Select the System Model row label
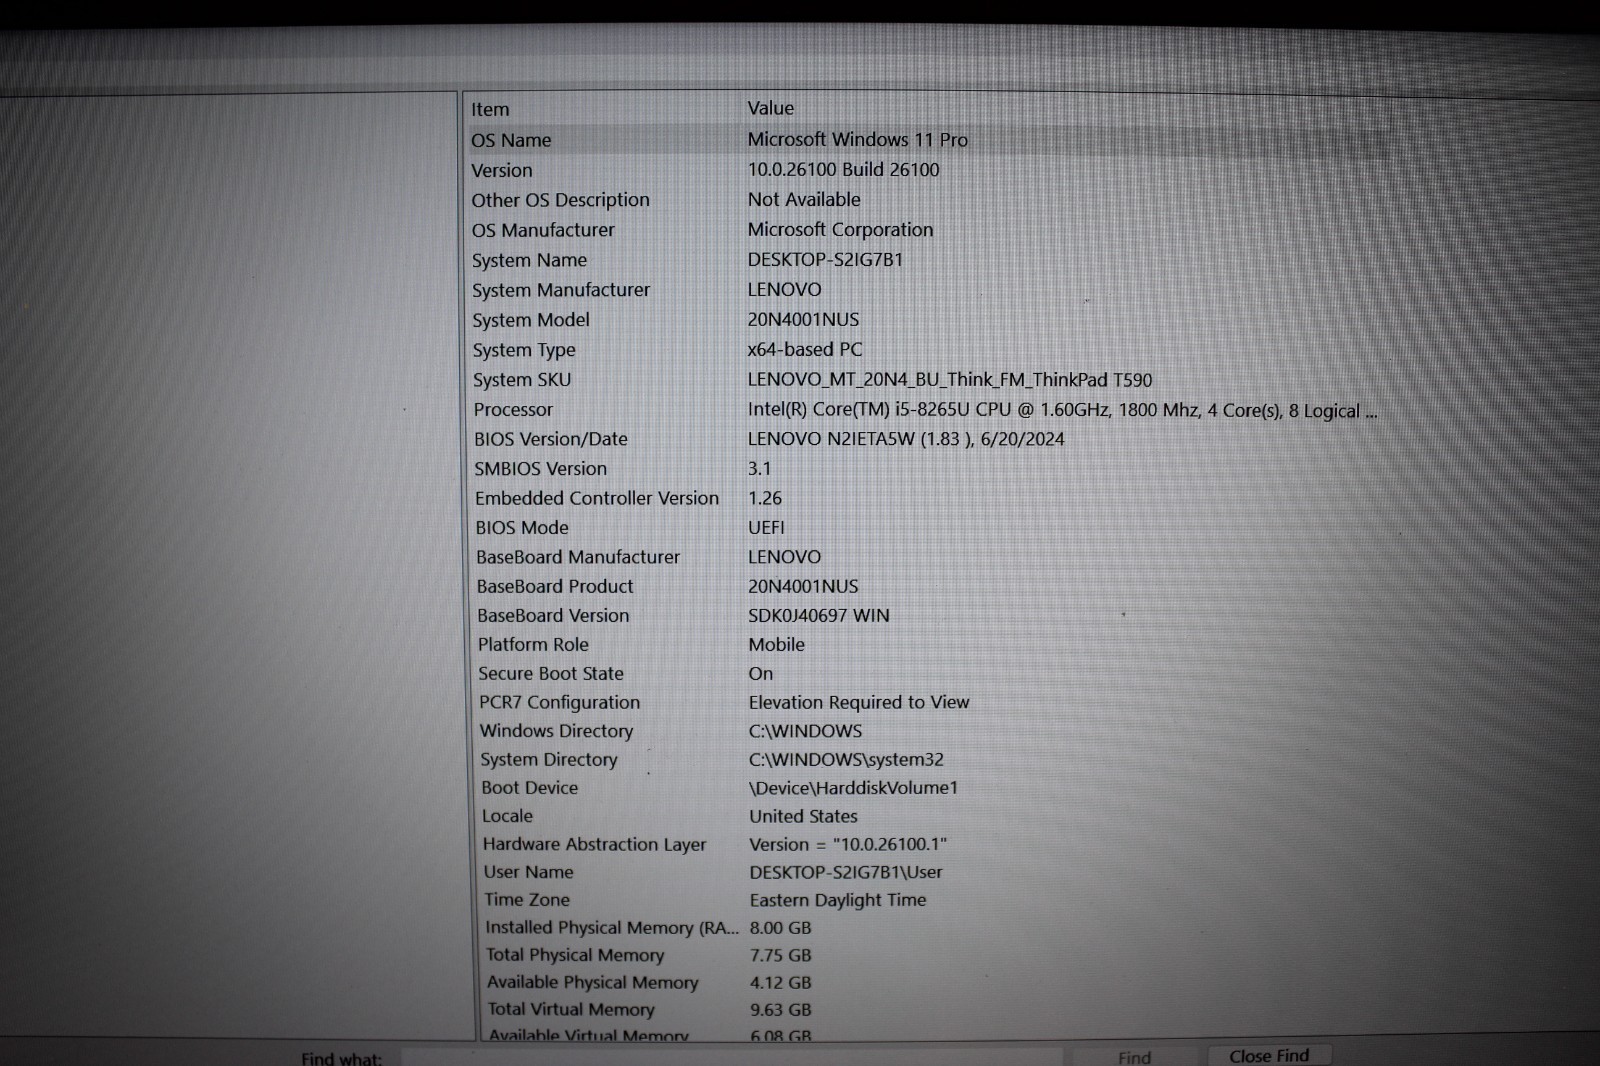The height and width of the screenshot is (1066, 1600). click(531, 320)
